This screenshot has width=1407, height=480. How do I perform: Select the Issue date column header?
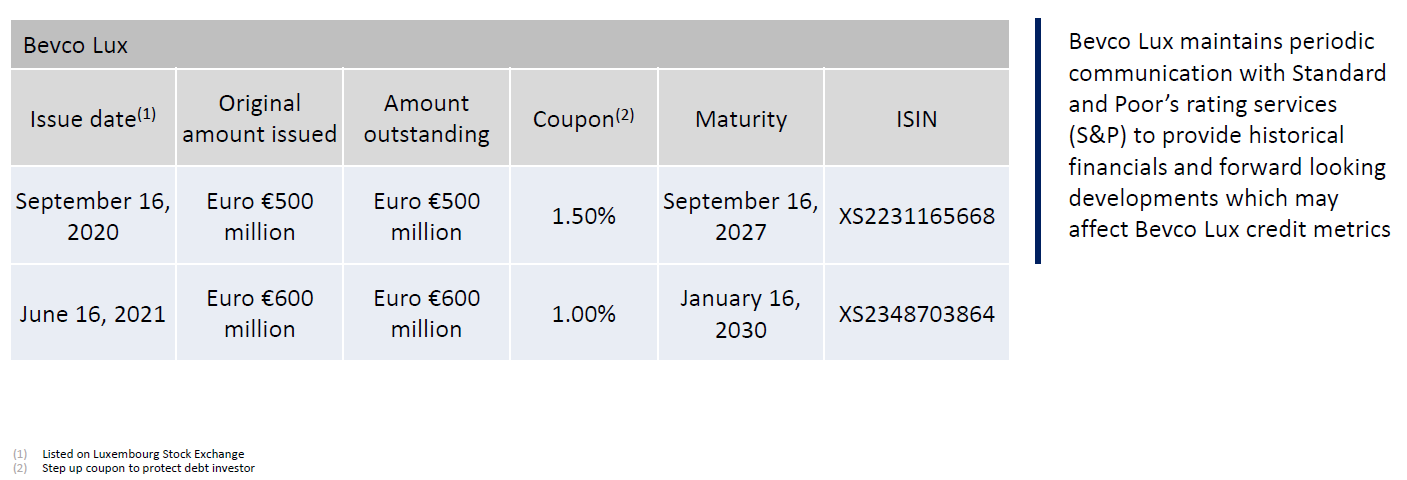(x=93, y=119)
